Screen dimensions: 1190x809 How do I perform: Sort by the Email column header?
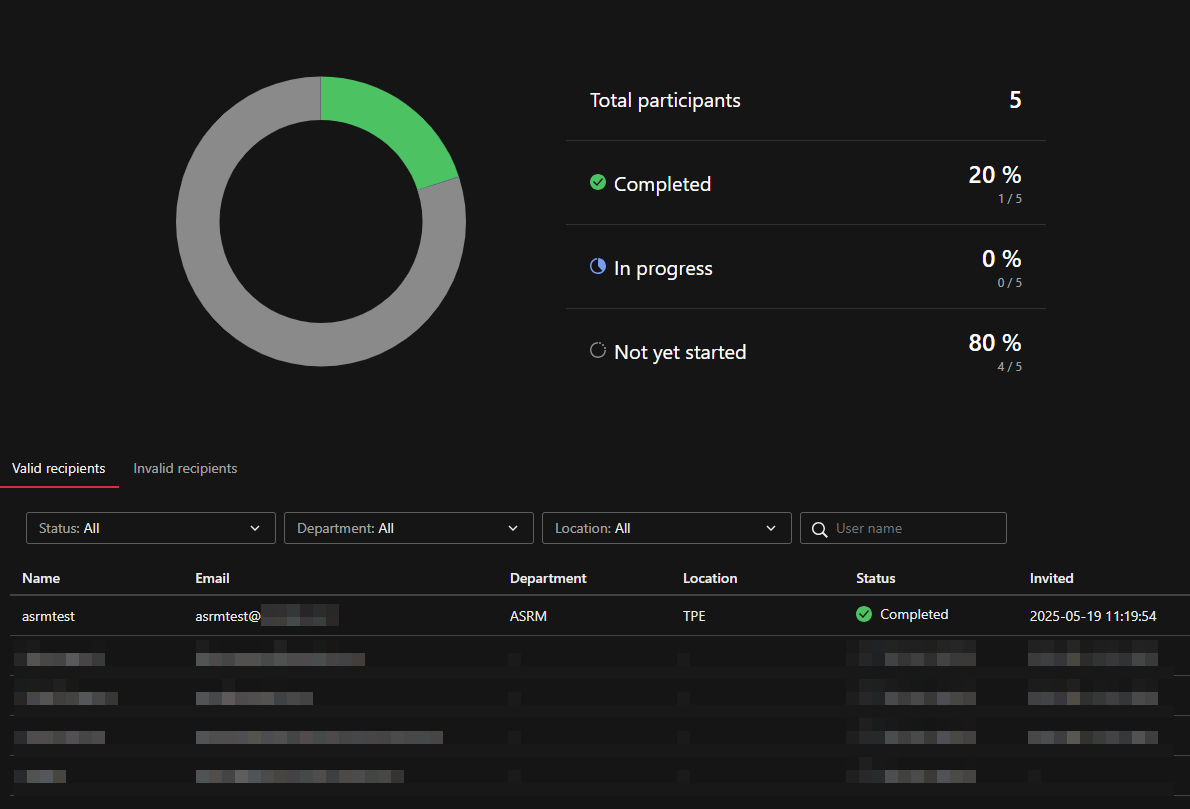click(x=212, y=578)
